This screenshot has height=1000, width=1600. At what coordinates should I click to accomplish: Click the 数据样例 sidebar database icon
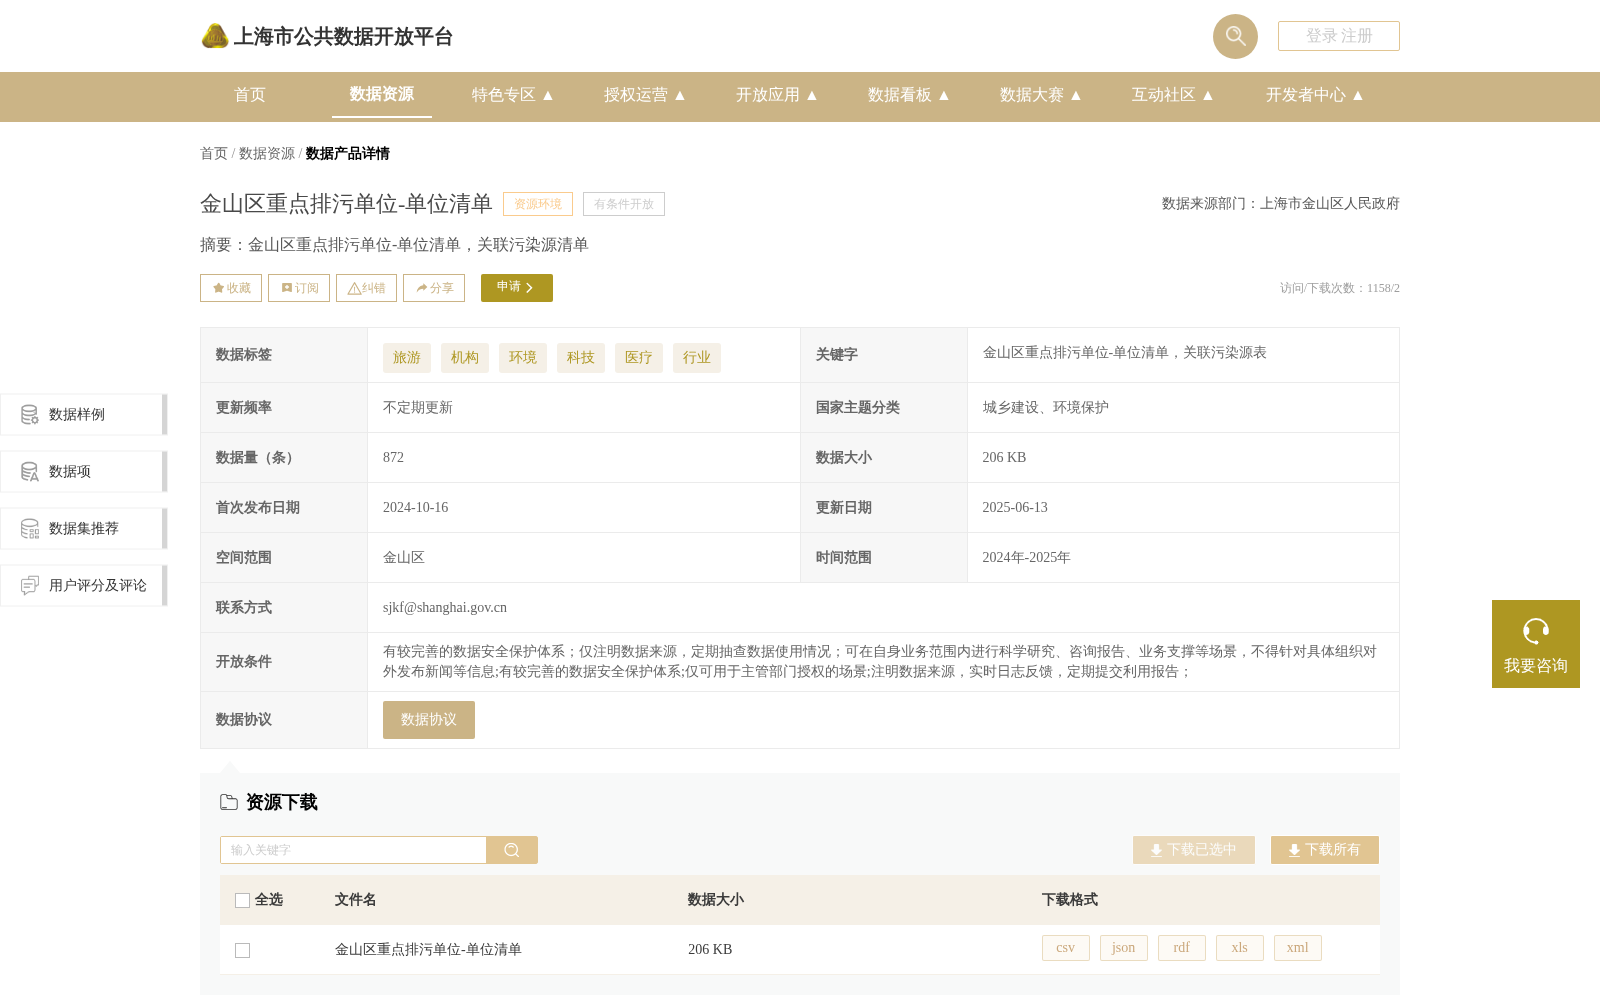point(30,414)
